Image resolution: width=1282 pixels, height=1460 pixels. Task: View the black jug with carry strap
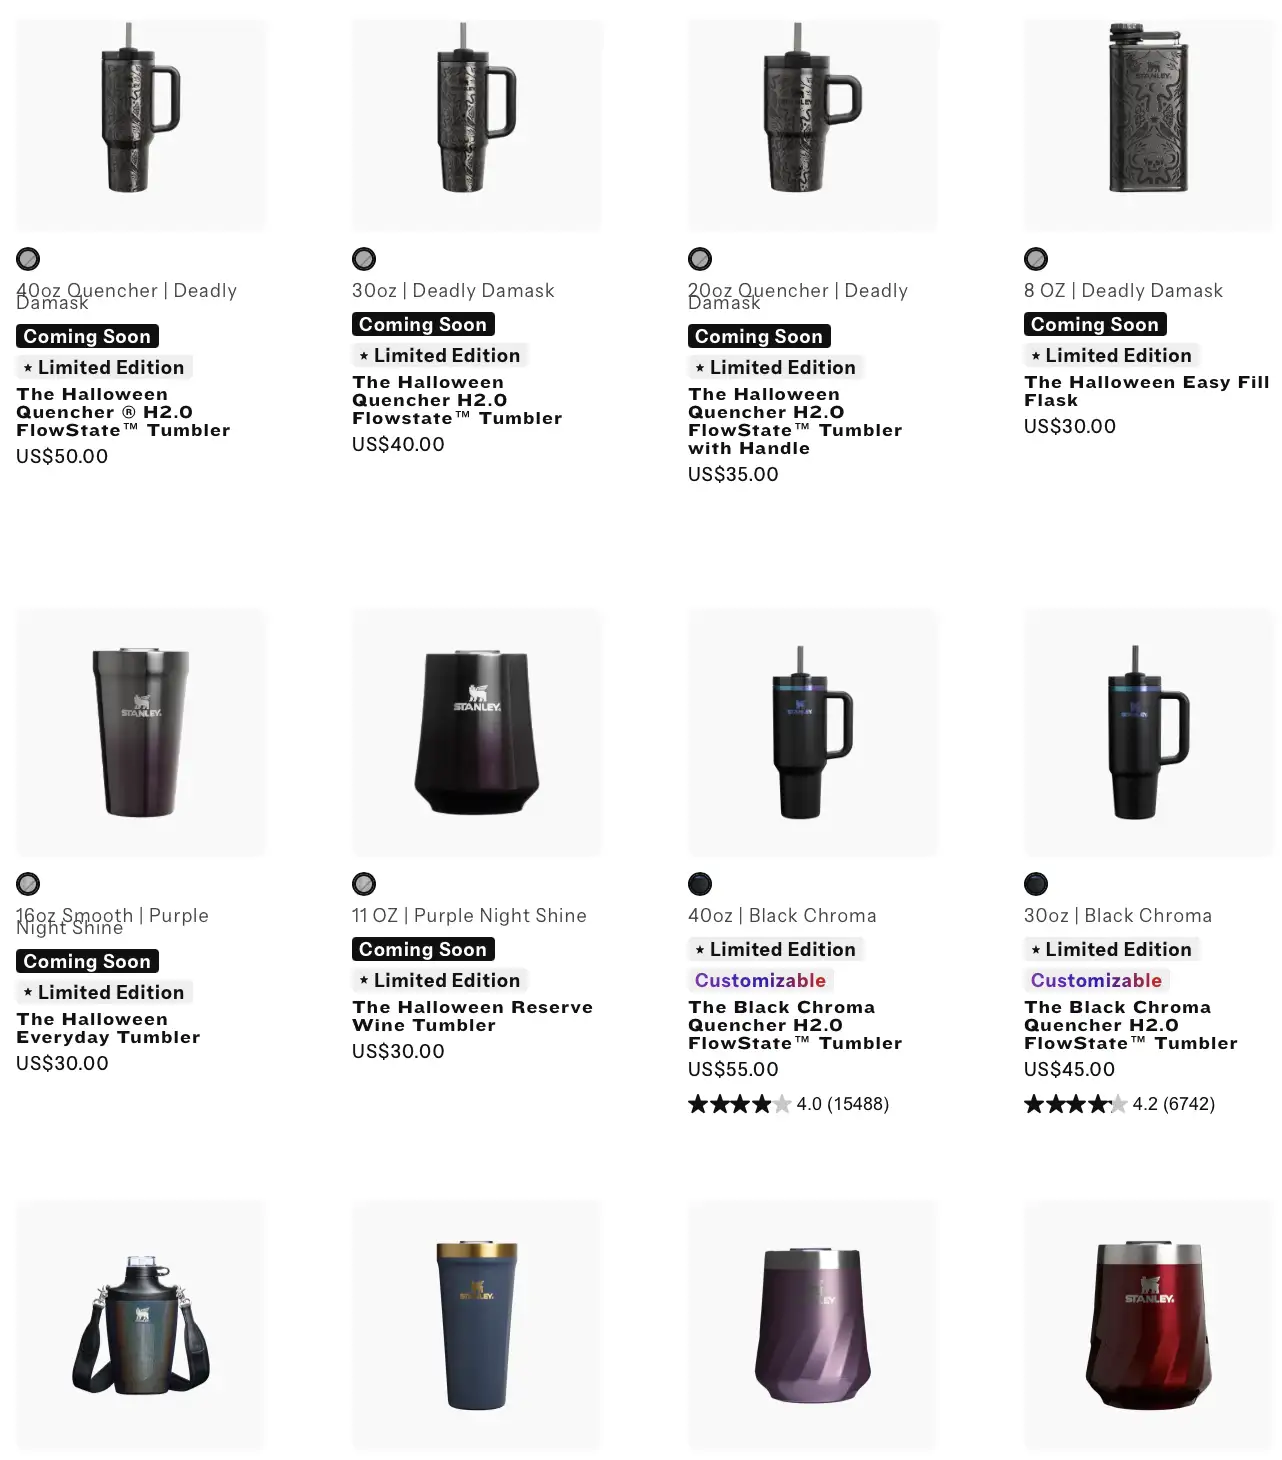[x=141, y=1325]
